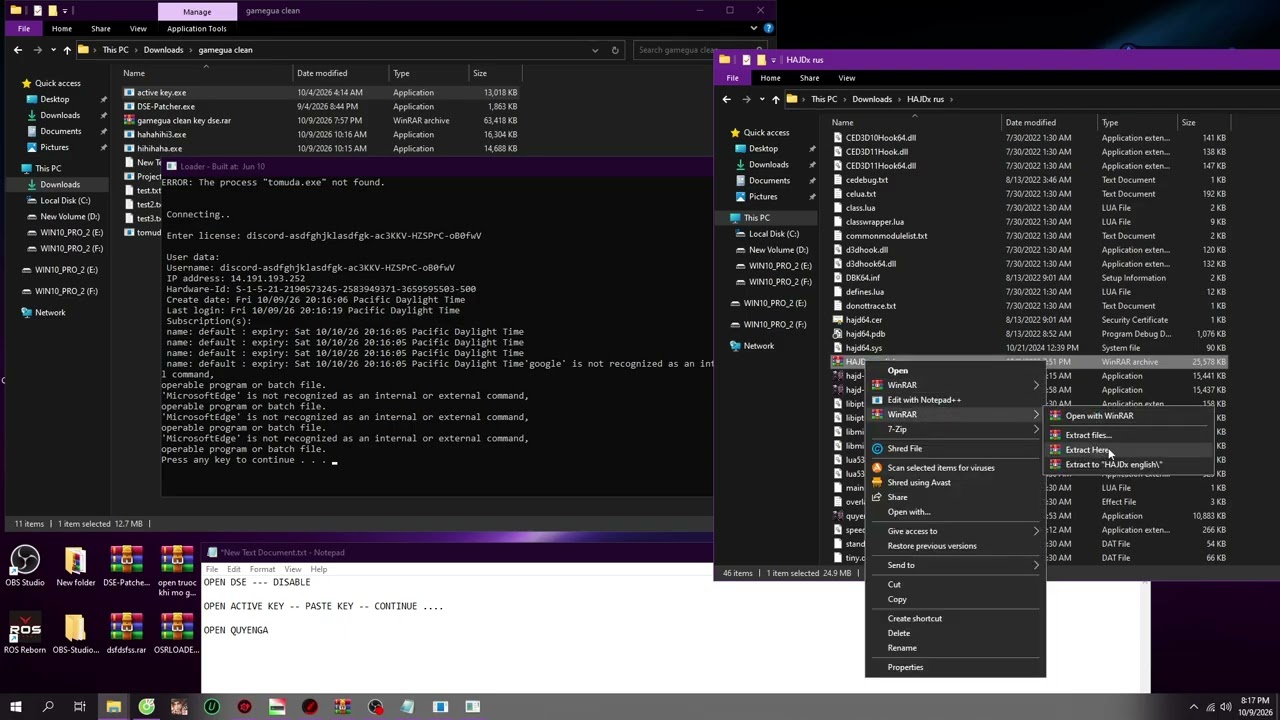Click Edit with Notepad++ in context menu
This screenshot has width=1280, height=720.
[x=924, y=400]
